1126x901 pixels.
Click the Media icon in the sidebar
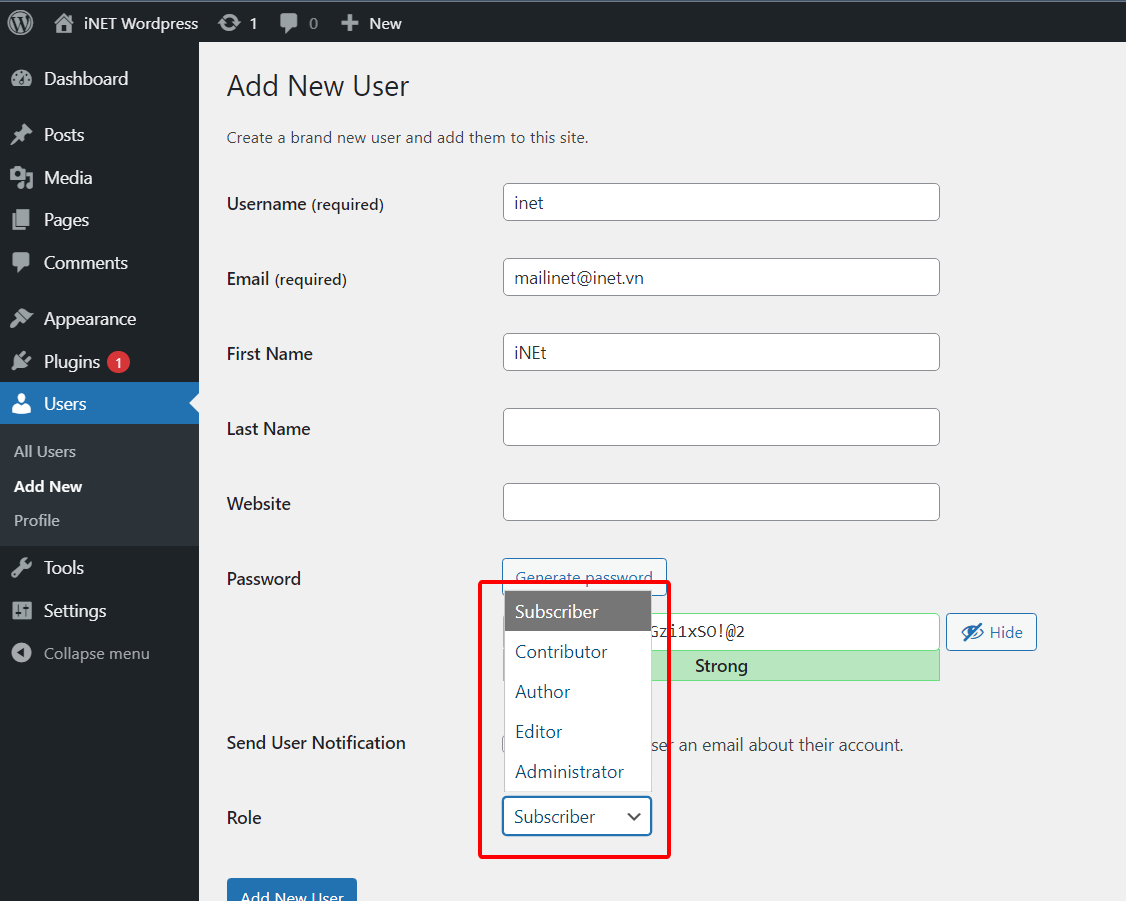click(x=22, y=177)
